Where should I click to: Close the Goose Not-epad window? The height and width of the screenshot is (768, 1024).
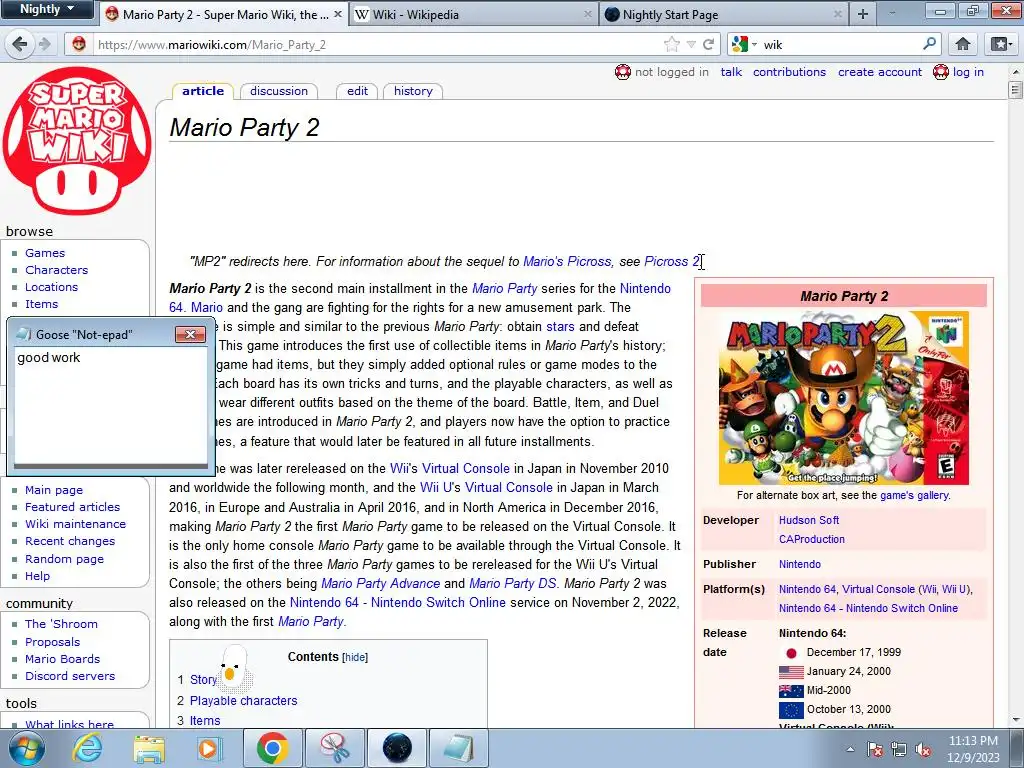[x=191, y=334]
